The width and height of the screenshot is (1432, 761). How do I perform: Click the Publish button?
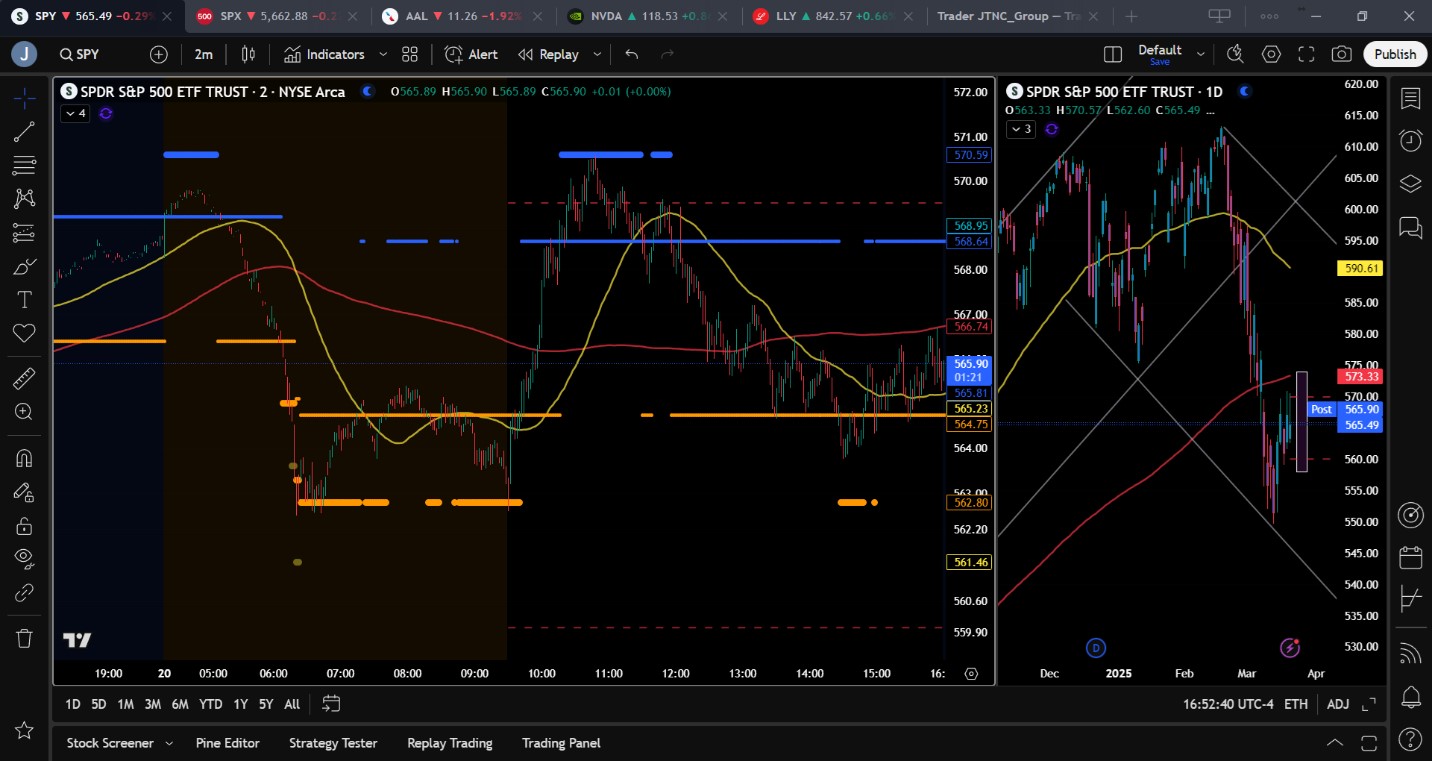tap(1395, 54)
